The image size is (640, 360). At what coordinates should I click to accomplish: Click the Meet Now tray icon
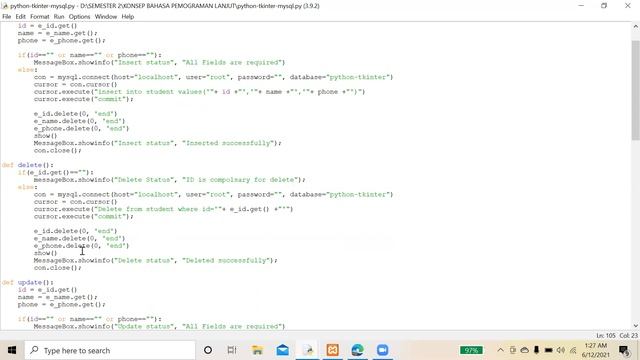513,350
